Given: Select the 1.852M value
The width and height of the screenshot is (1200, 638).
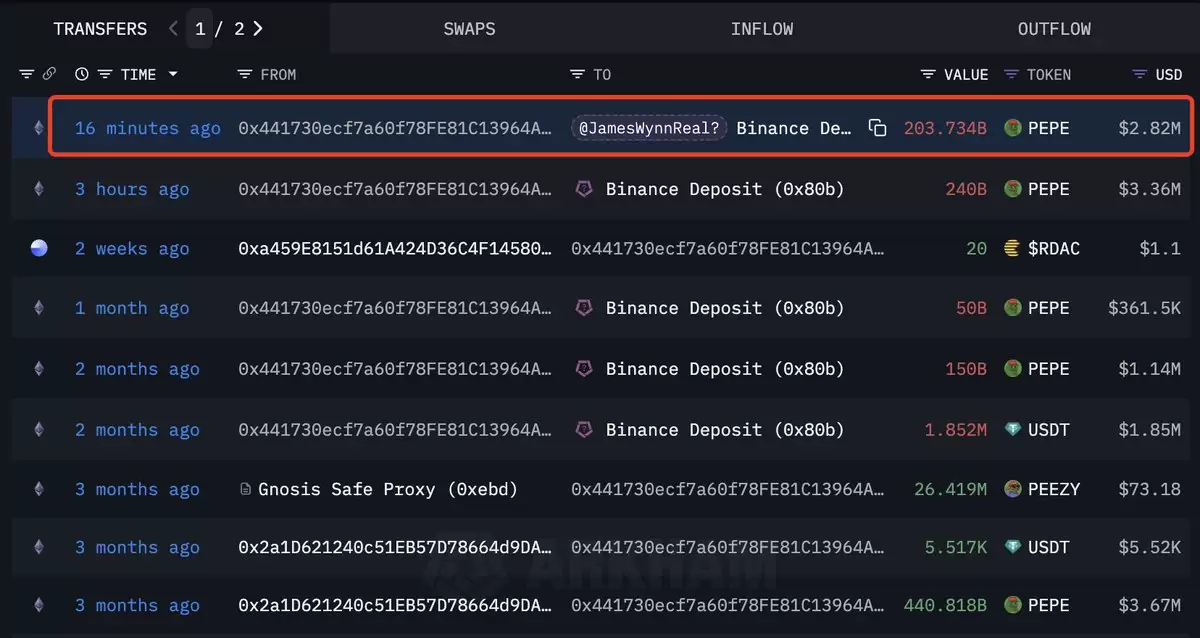Looking at the screenshot, I should click(956, 430).
